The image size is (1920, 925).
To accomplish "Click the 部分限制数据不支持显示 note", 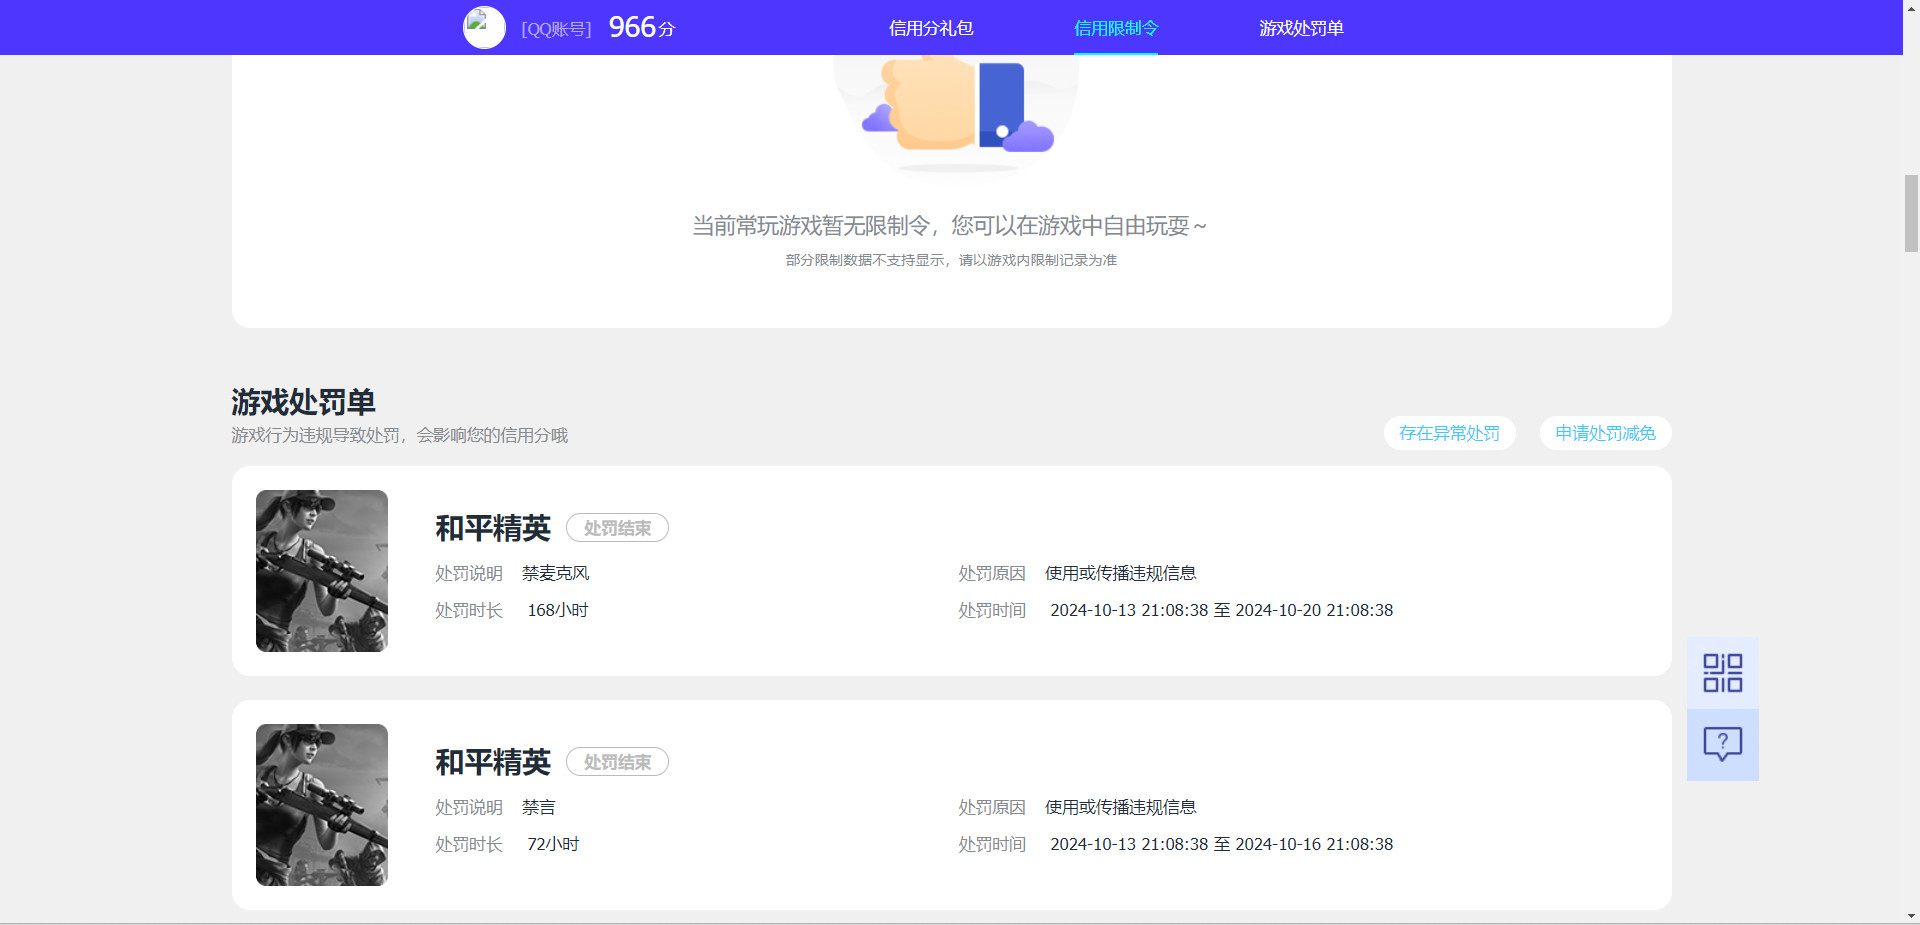I will click(951, 260).
